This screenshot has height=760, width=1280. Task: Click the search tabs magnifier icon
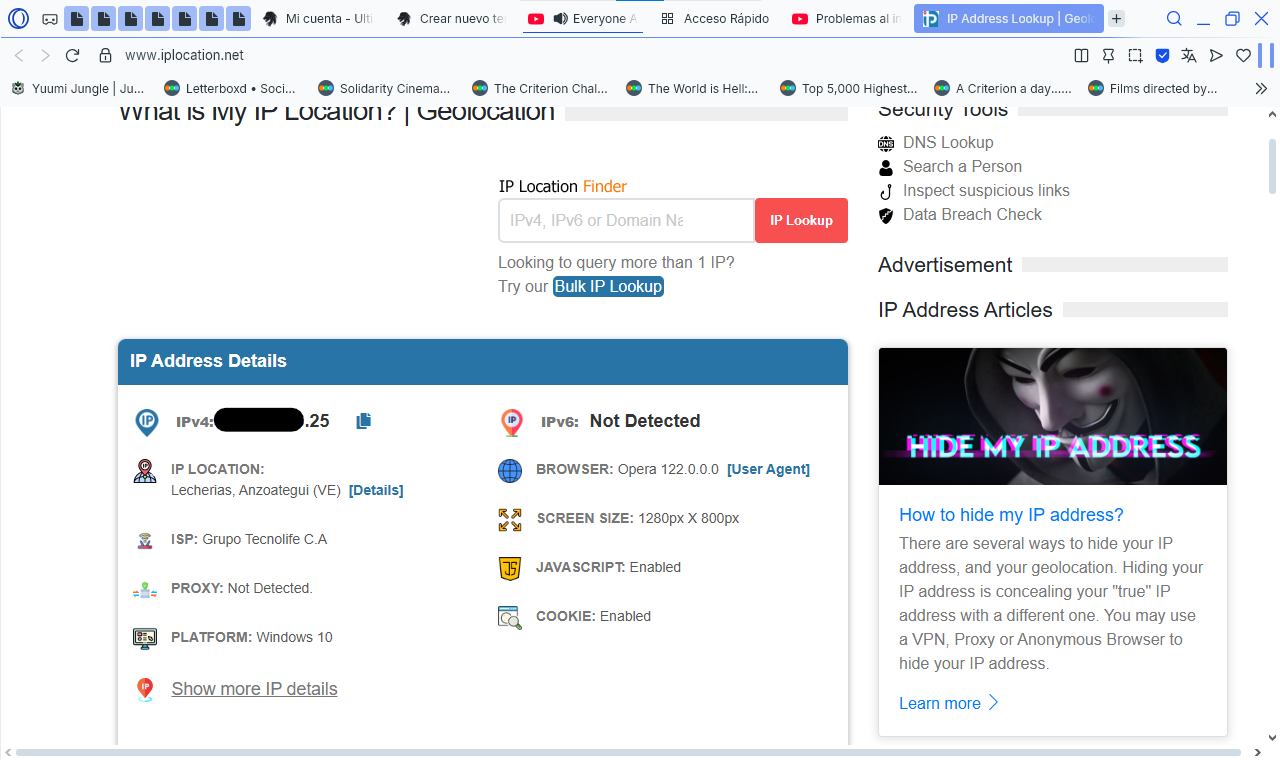tap(1175, 19)
